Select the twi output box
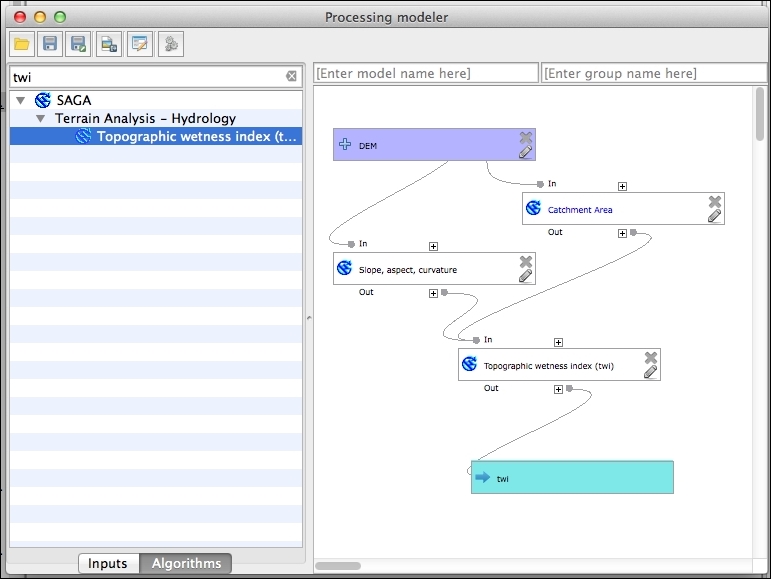The height and width of the screenshot is (579, 771). pos(572,477)
